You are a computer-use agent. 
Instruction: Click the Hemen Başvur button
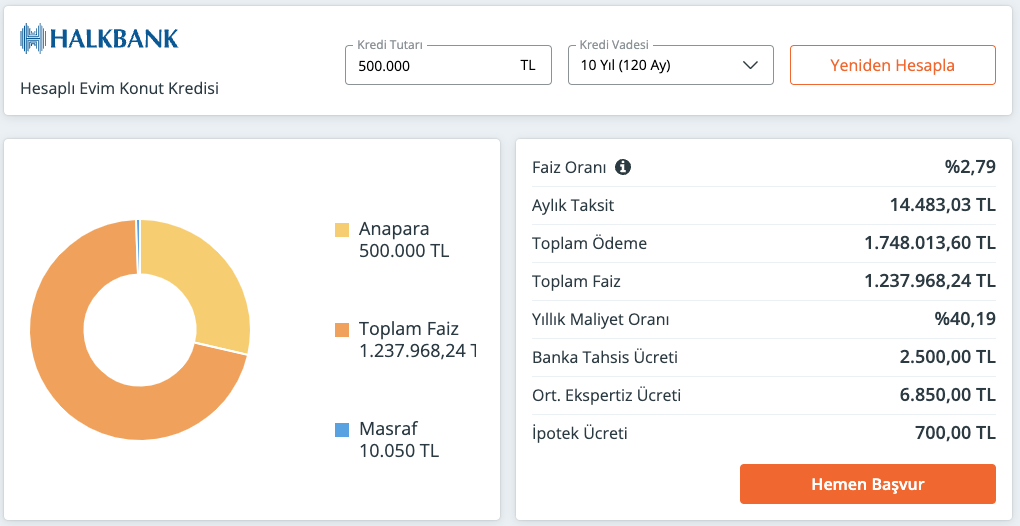pos(868,484)
